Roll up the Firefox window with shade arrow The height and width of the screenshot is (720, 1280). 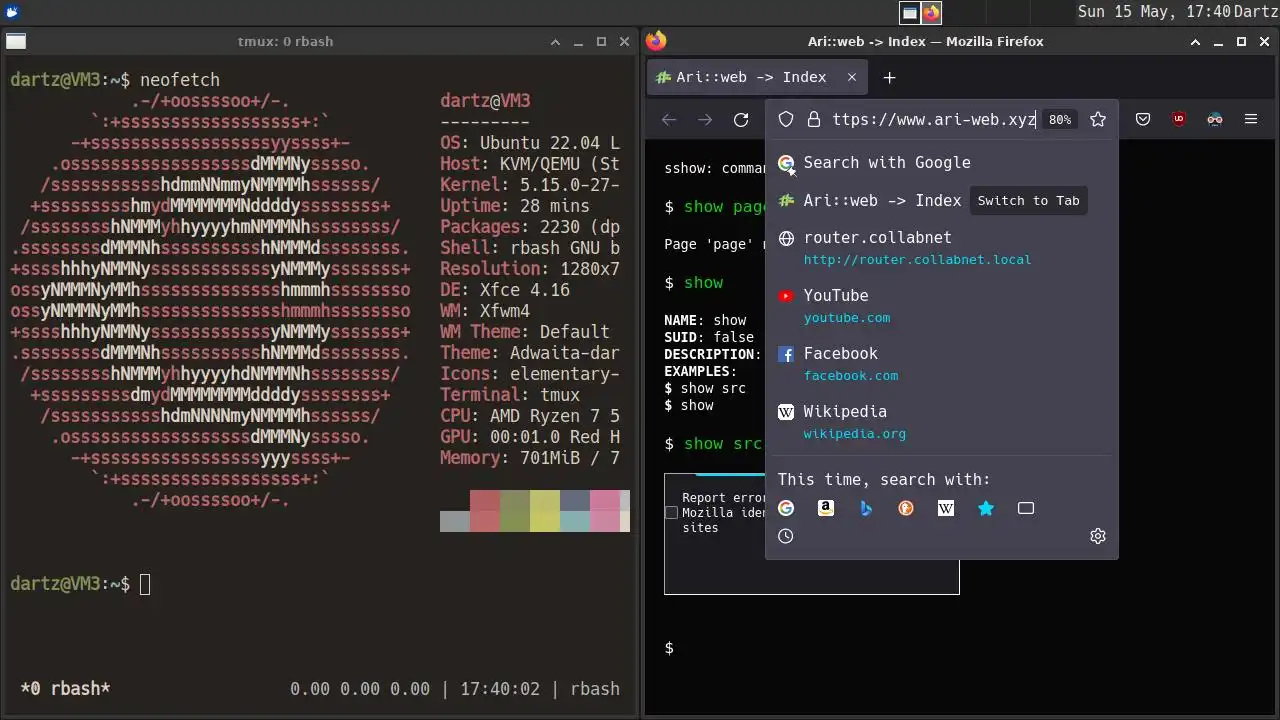[1195, 41]
